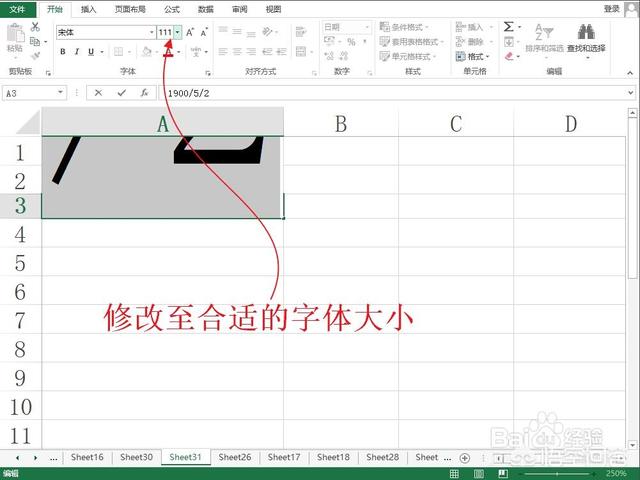Click the Decrease Decimal icon

pos(344,56)
